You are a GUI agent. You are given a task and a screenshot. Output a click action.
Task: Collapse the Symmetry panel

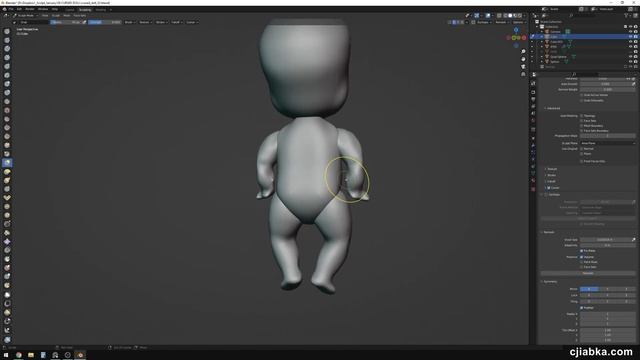(549, 282)
